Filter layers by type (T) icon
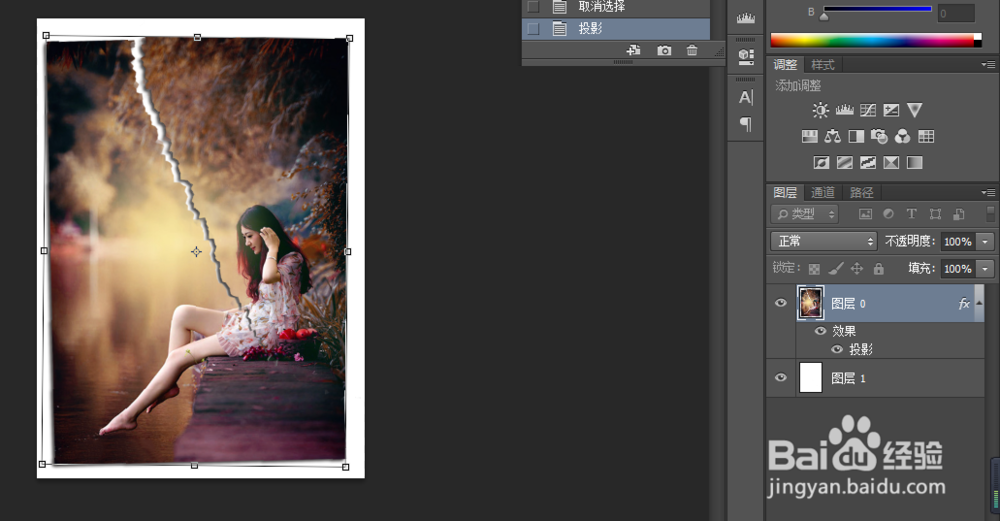 pos(911,214)
